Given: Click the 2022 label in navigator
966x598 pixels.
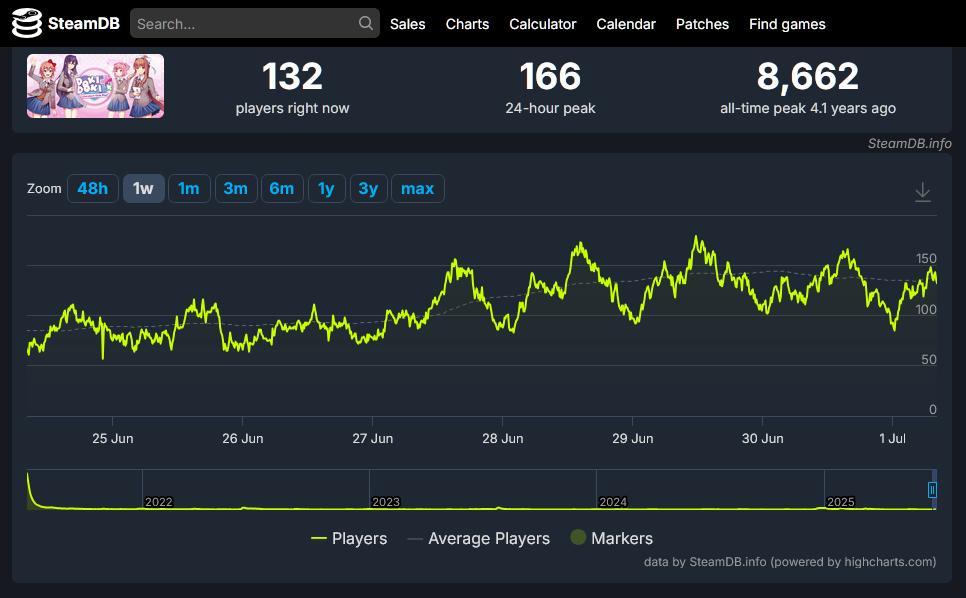Looking at the screenshot, I should tap(158, 502).
